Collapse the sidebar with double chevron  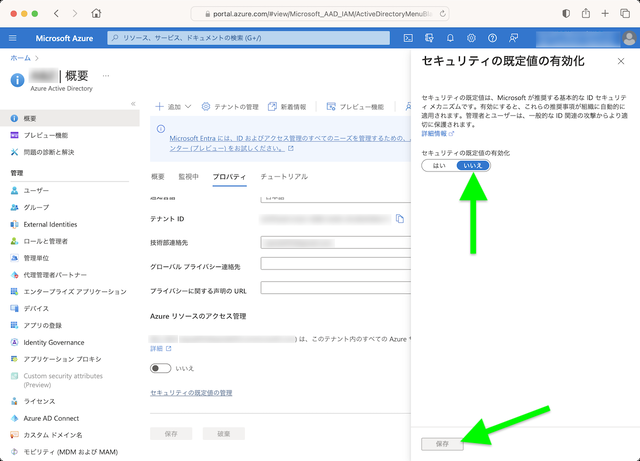[133, 104]
